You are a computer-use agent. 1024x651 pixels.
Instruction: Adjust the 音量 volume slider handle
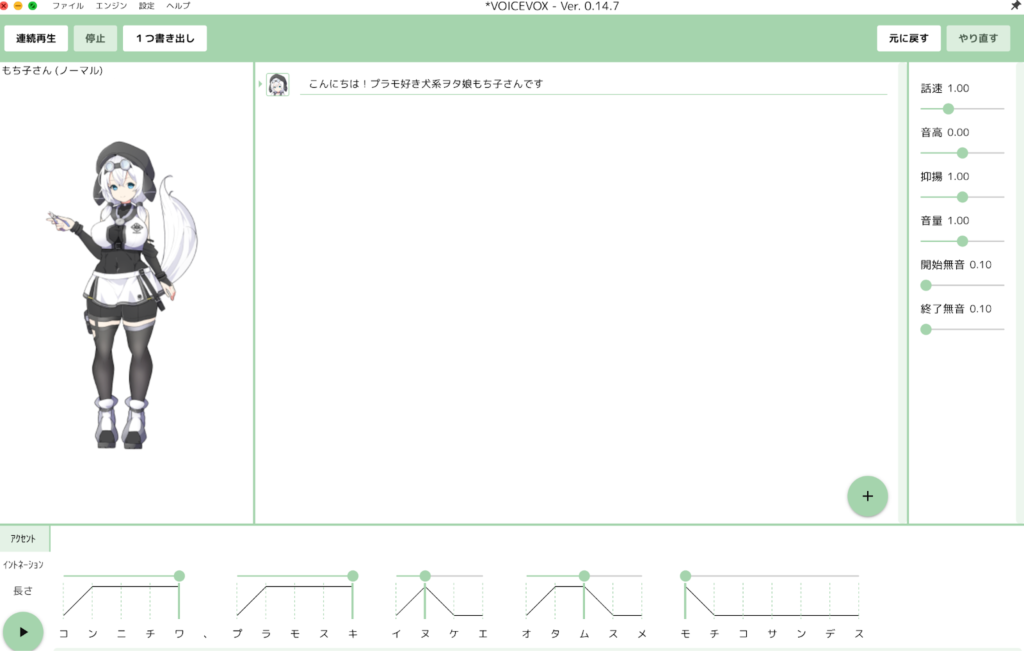[x=962, y=241]
